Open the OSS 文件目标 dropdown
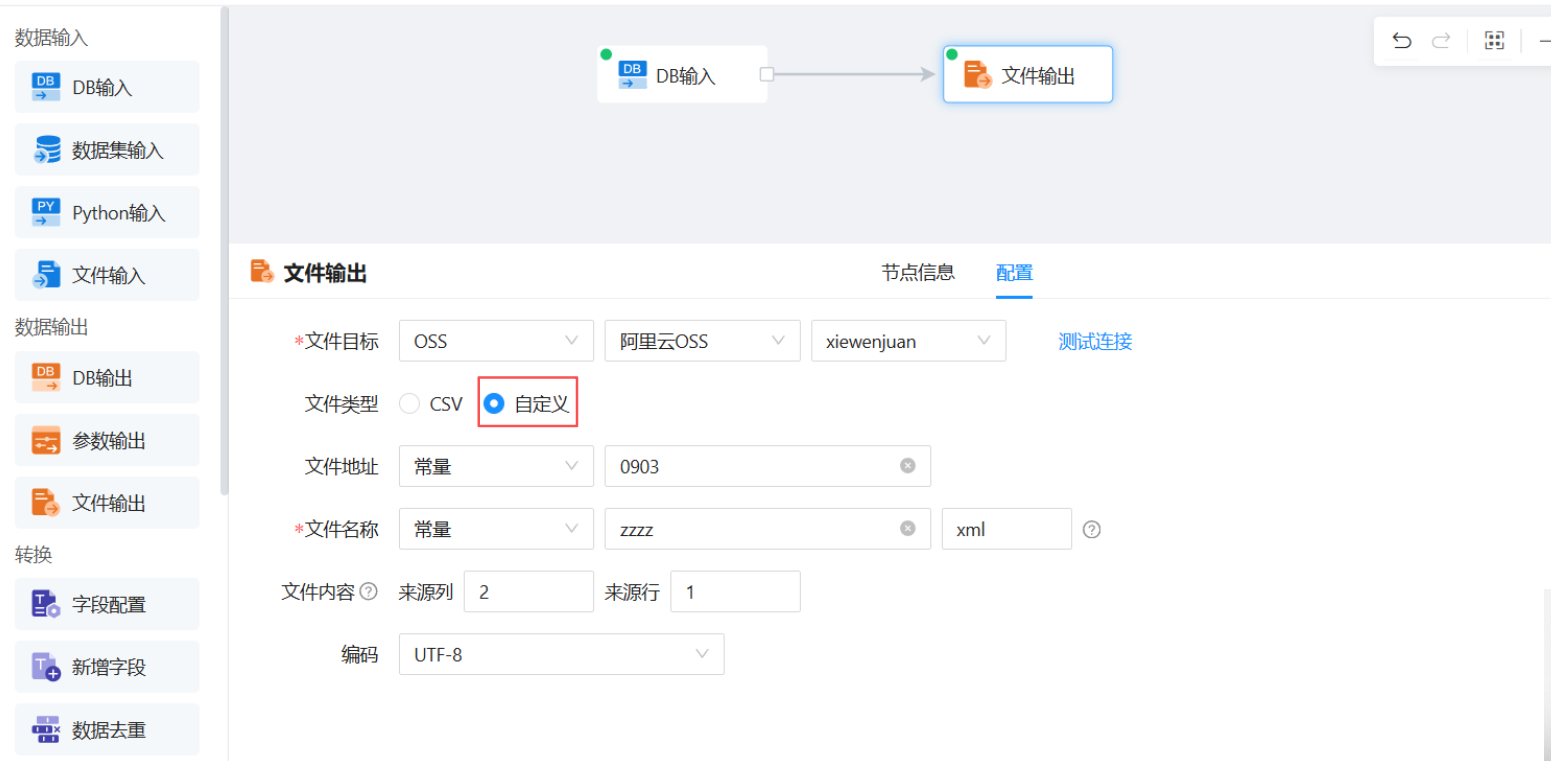The image size is (1551, 761). coord(496,341)
